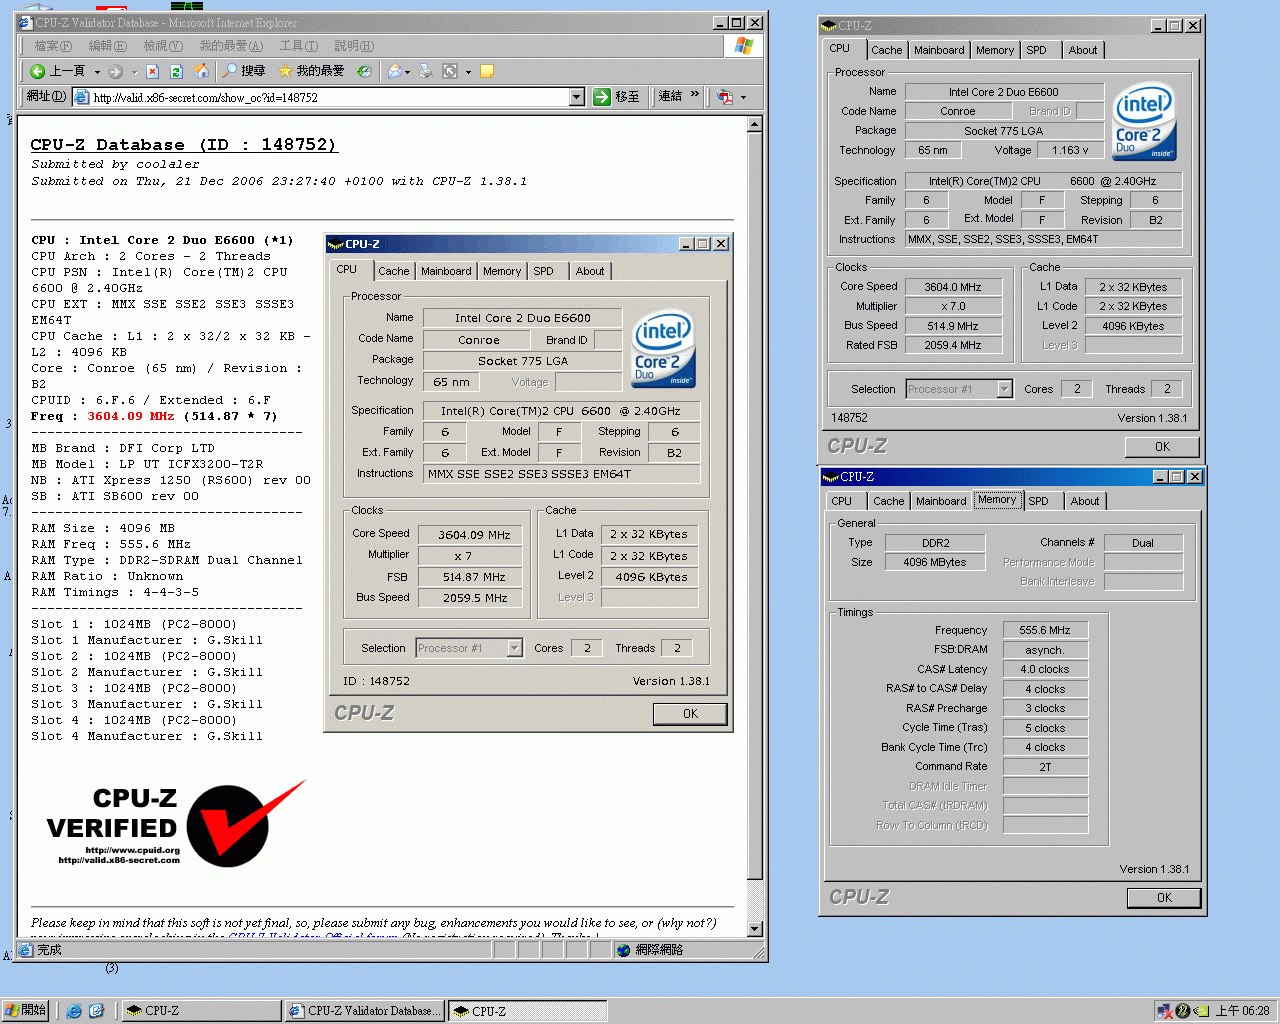This screenshot has height=1024, width=1280.
Task: Open the Favorites menu (我的最愛) in IE
Action: tap(231, 46)
